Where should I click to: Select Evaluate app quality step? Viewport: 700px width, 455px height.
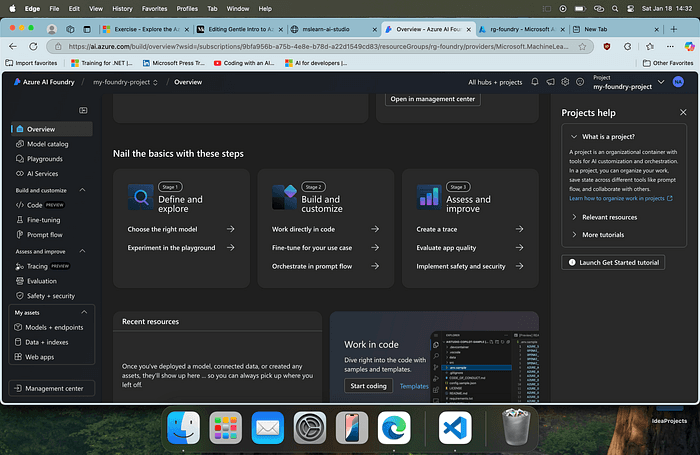[x=470, y=248]
